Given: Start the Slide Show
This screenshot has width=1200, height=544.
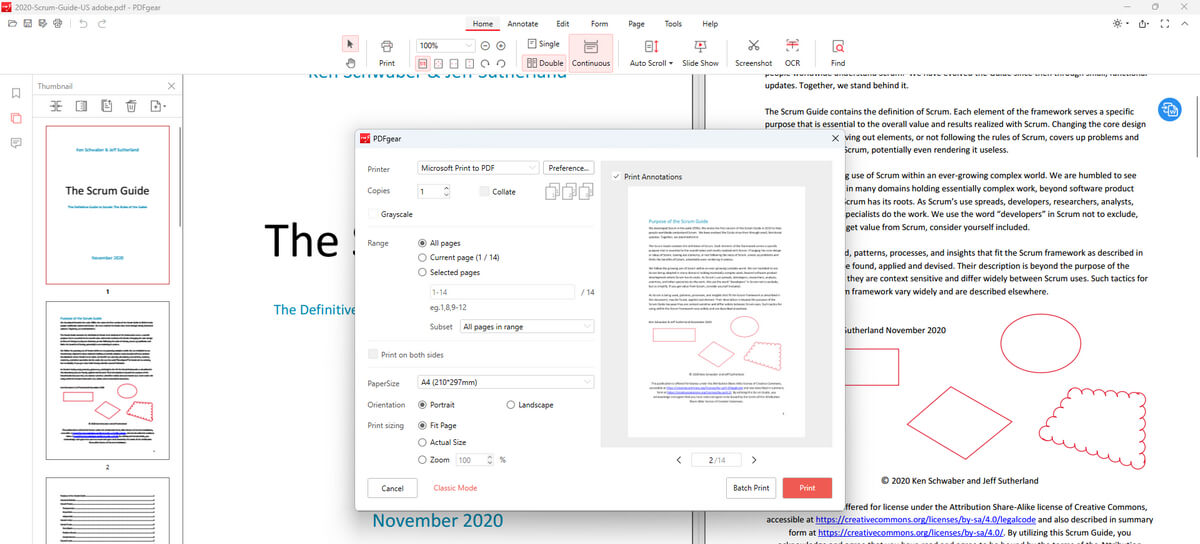Looking at the screenshot, I should coord(700,52).
